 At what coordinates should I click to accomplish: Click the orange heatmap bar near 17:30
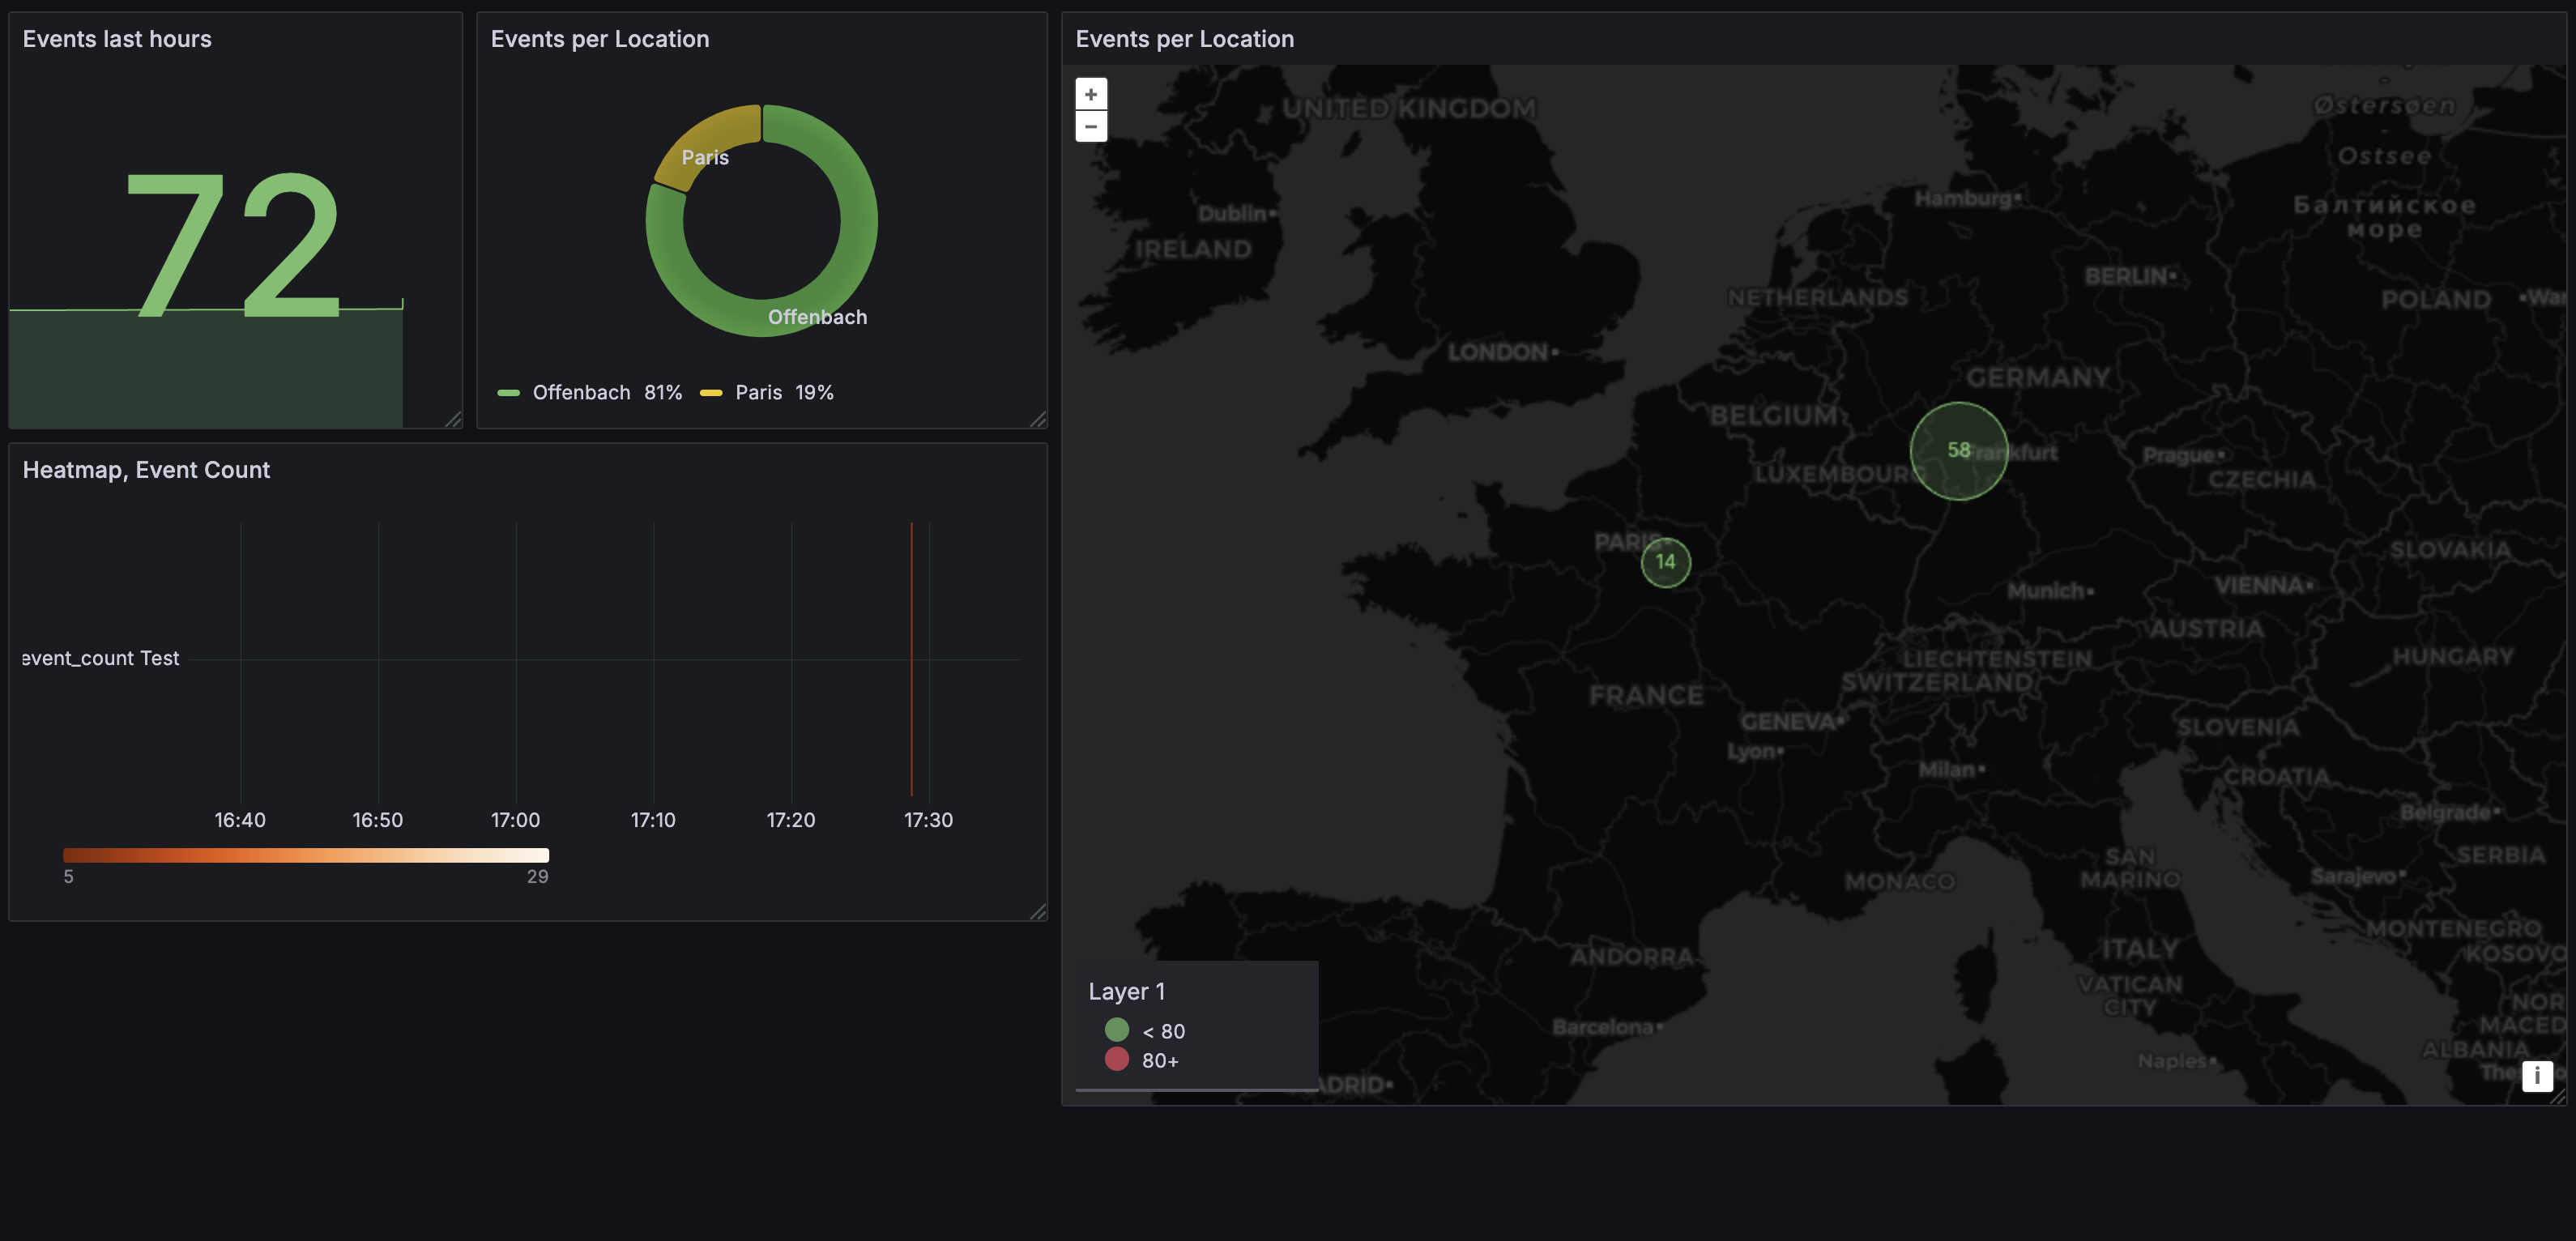911,658
